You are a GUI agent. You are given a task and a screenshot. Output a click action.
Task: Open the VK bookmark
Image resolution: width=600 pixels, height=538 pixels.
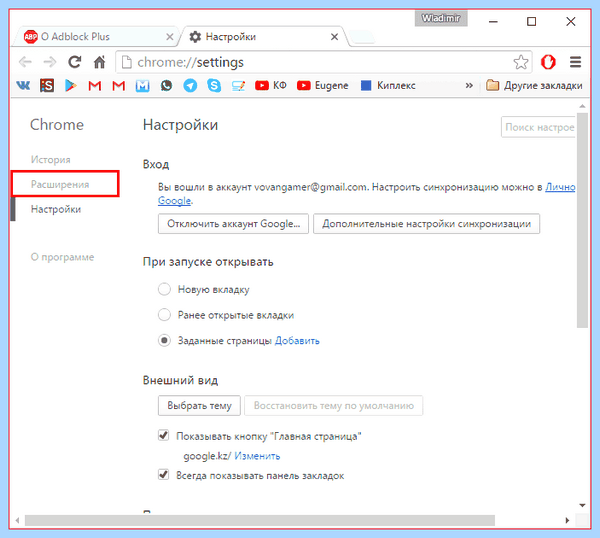(23, 85)
